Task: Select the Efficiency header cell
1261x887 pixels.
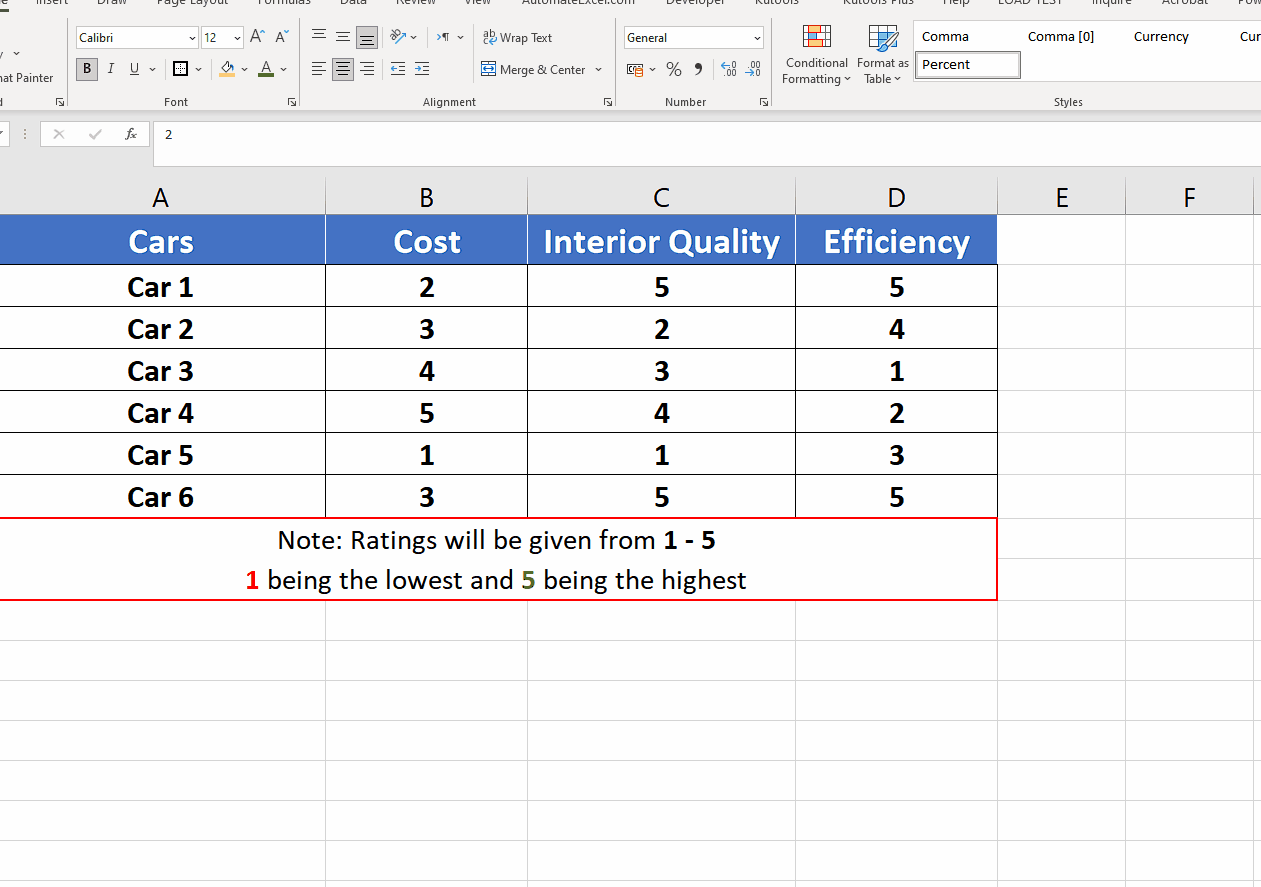Action: point(896,241)
